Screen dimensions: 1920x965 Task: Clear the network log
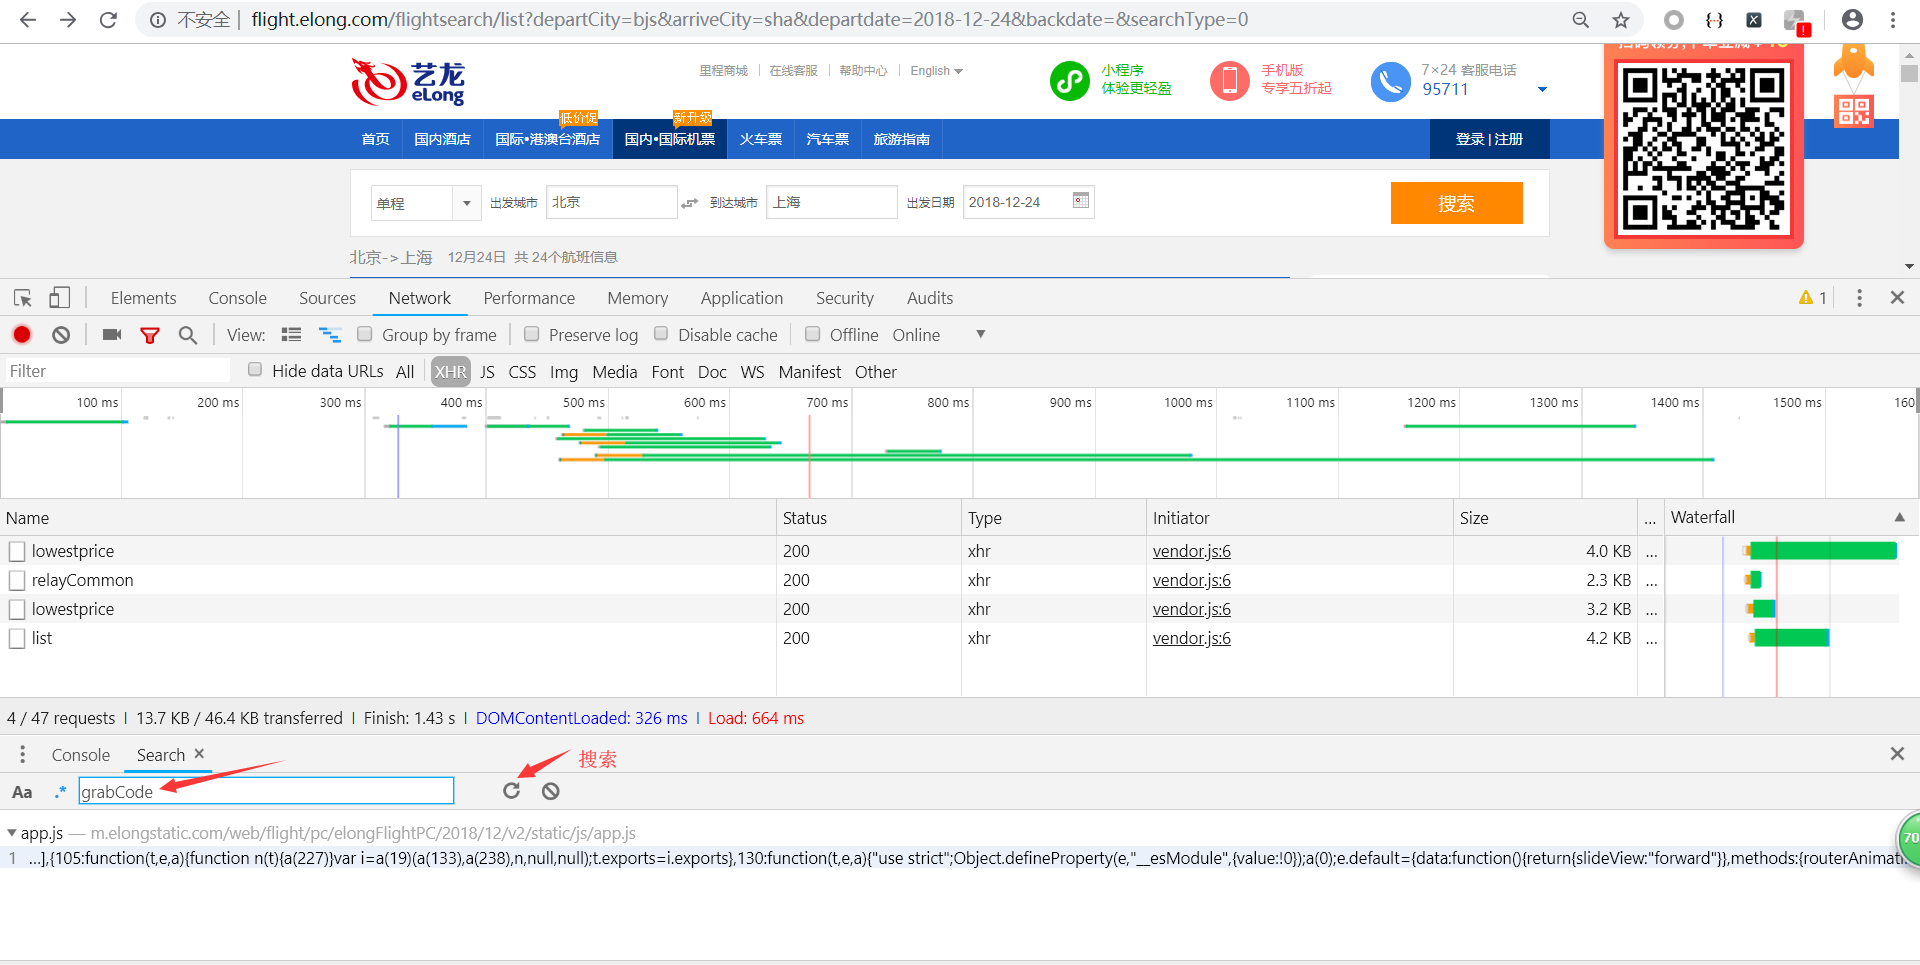pos(61,335)
